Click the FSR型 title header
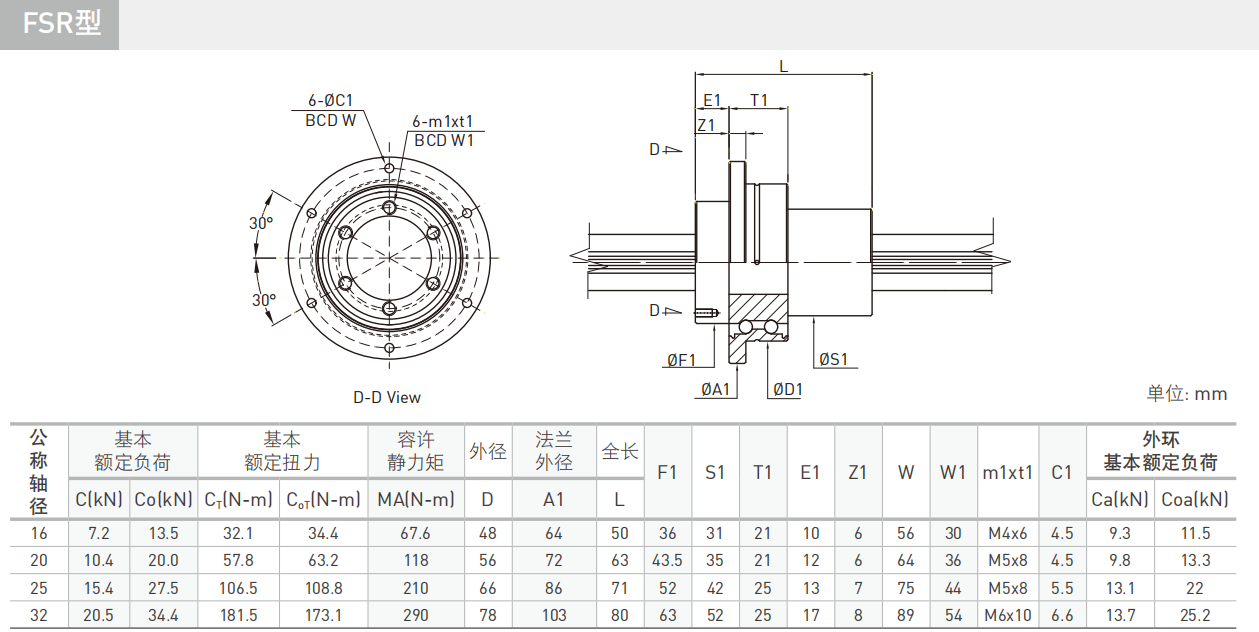 tap(61, 23)
